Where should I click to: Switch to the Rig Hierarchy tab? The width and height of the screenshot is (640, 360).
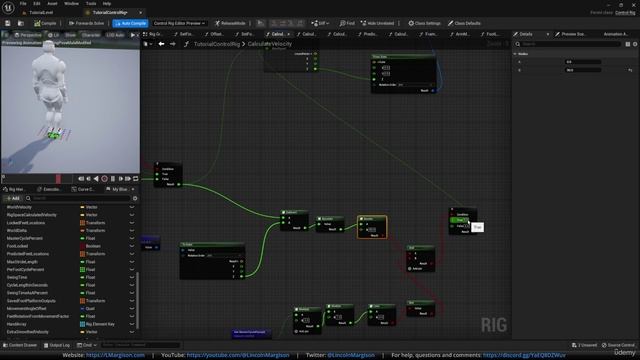[x=14, y=189]
